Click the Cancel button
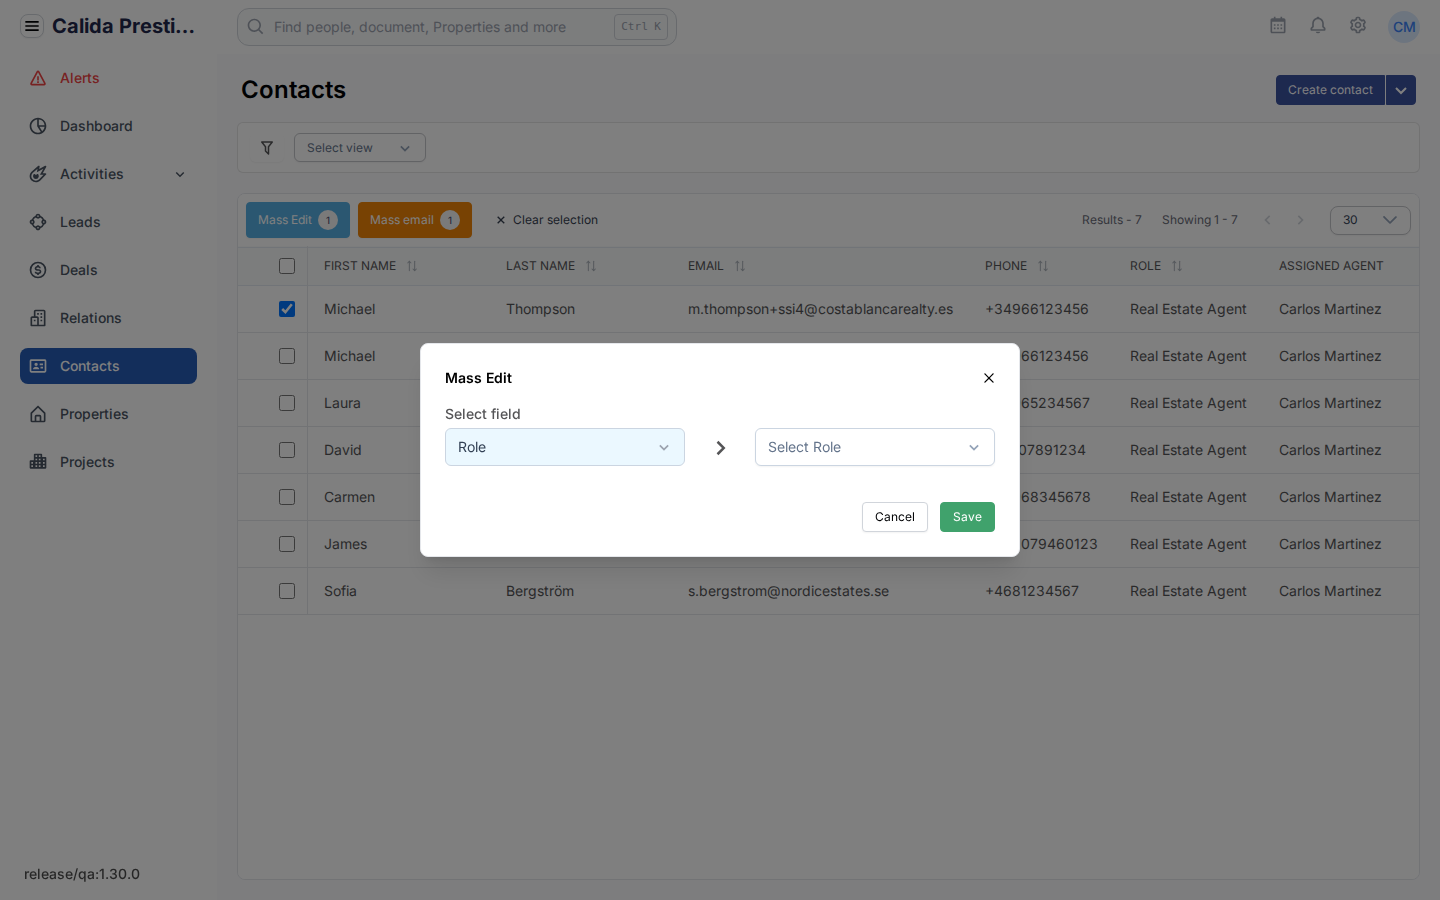The image size is (1440, 900). [x=895, y=517]
